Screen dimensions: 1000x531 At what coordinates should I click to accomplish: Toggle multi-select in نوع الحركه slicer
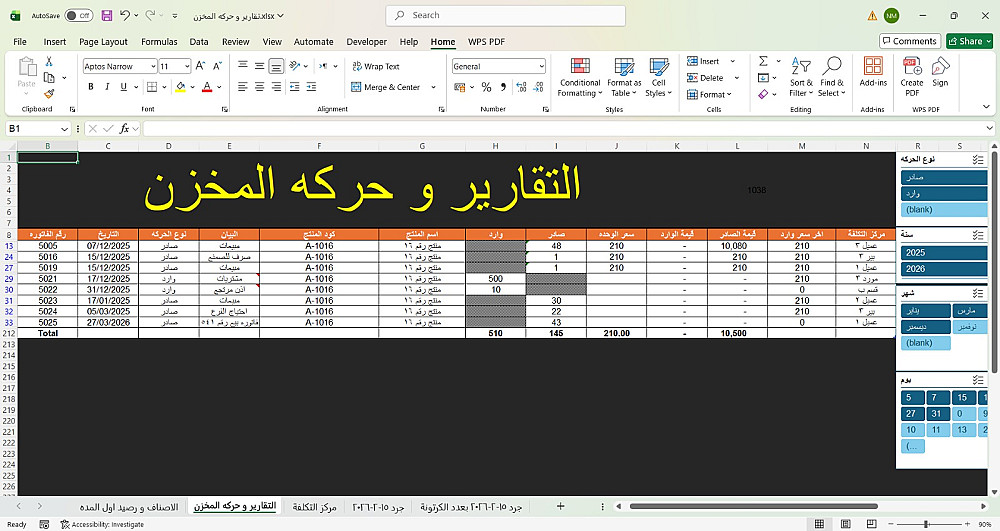[x=978, y=160]
